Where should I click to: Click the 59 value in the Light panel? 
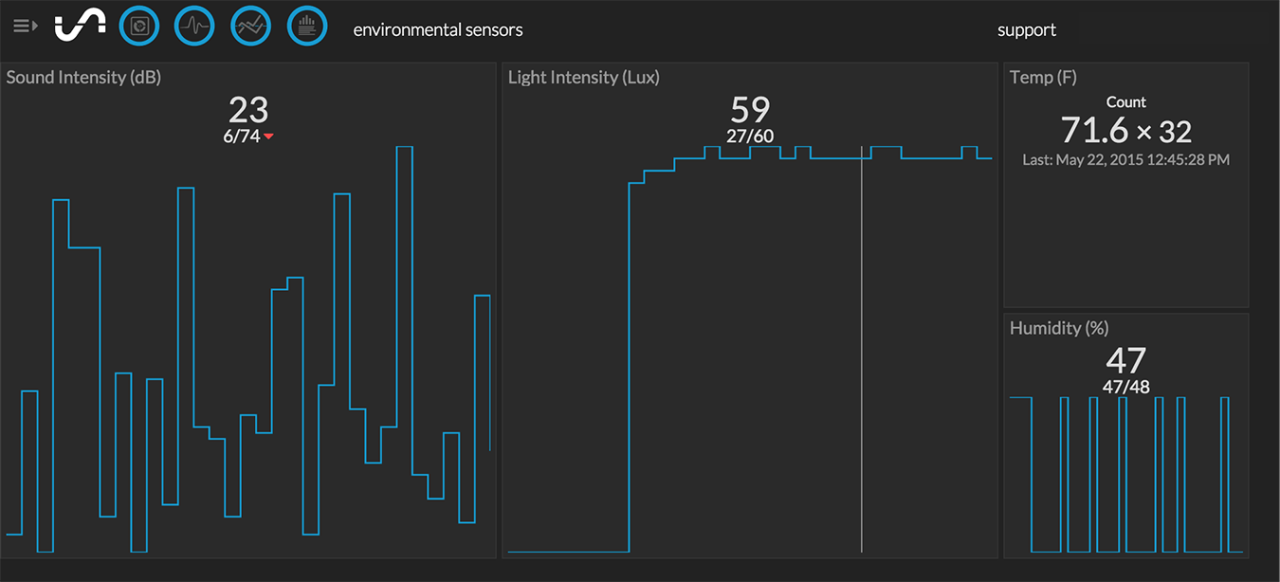click(750, 109)
